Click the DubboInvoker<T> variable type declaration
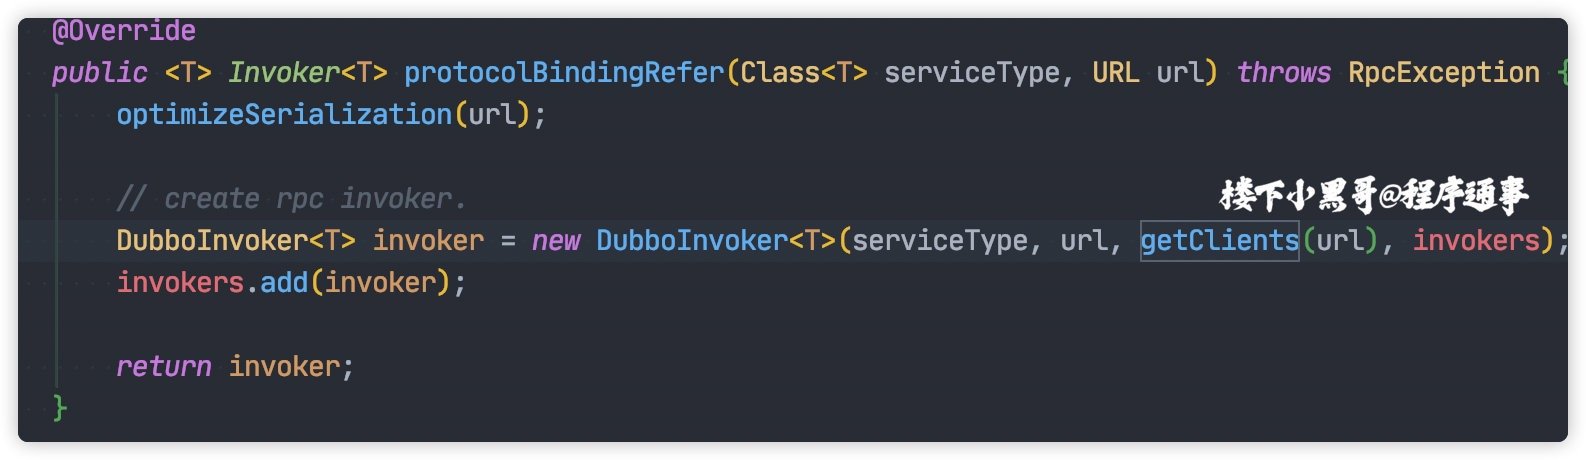Screen dimensions: 1586x460 236,241
